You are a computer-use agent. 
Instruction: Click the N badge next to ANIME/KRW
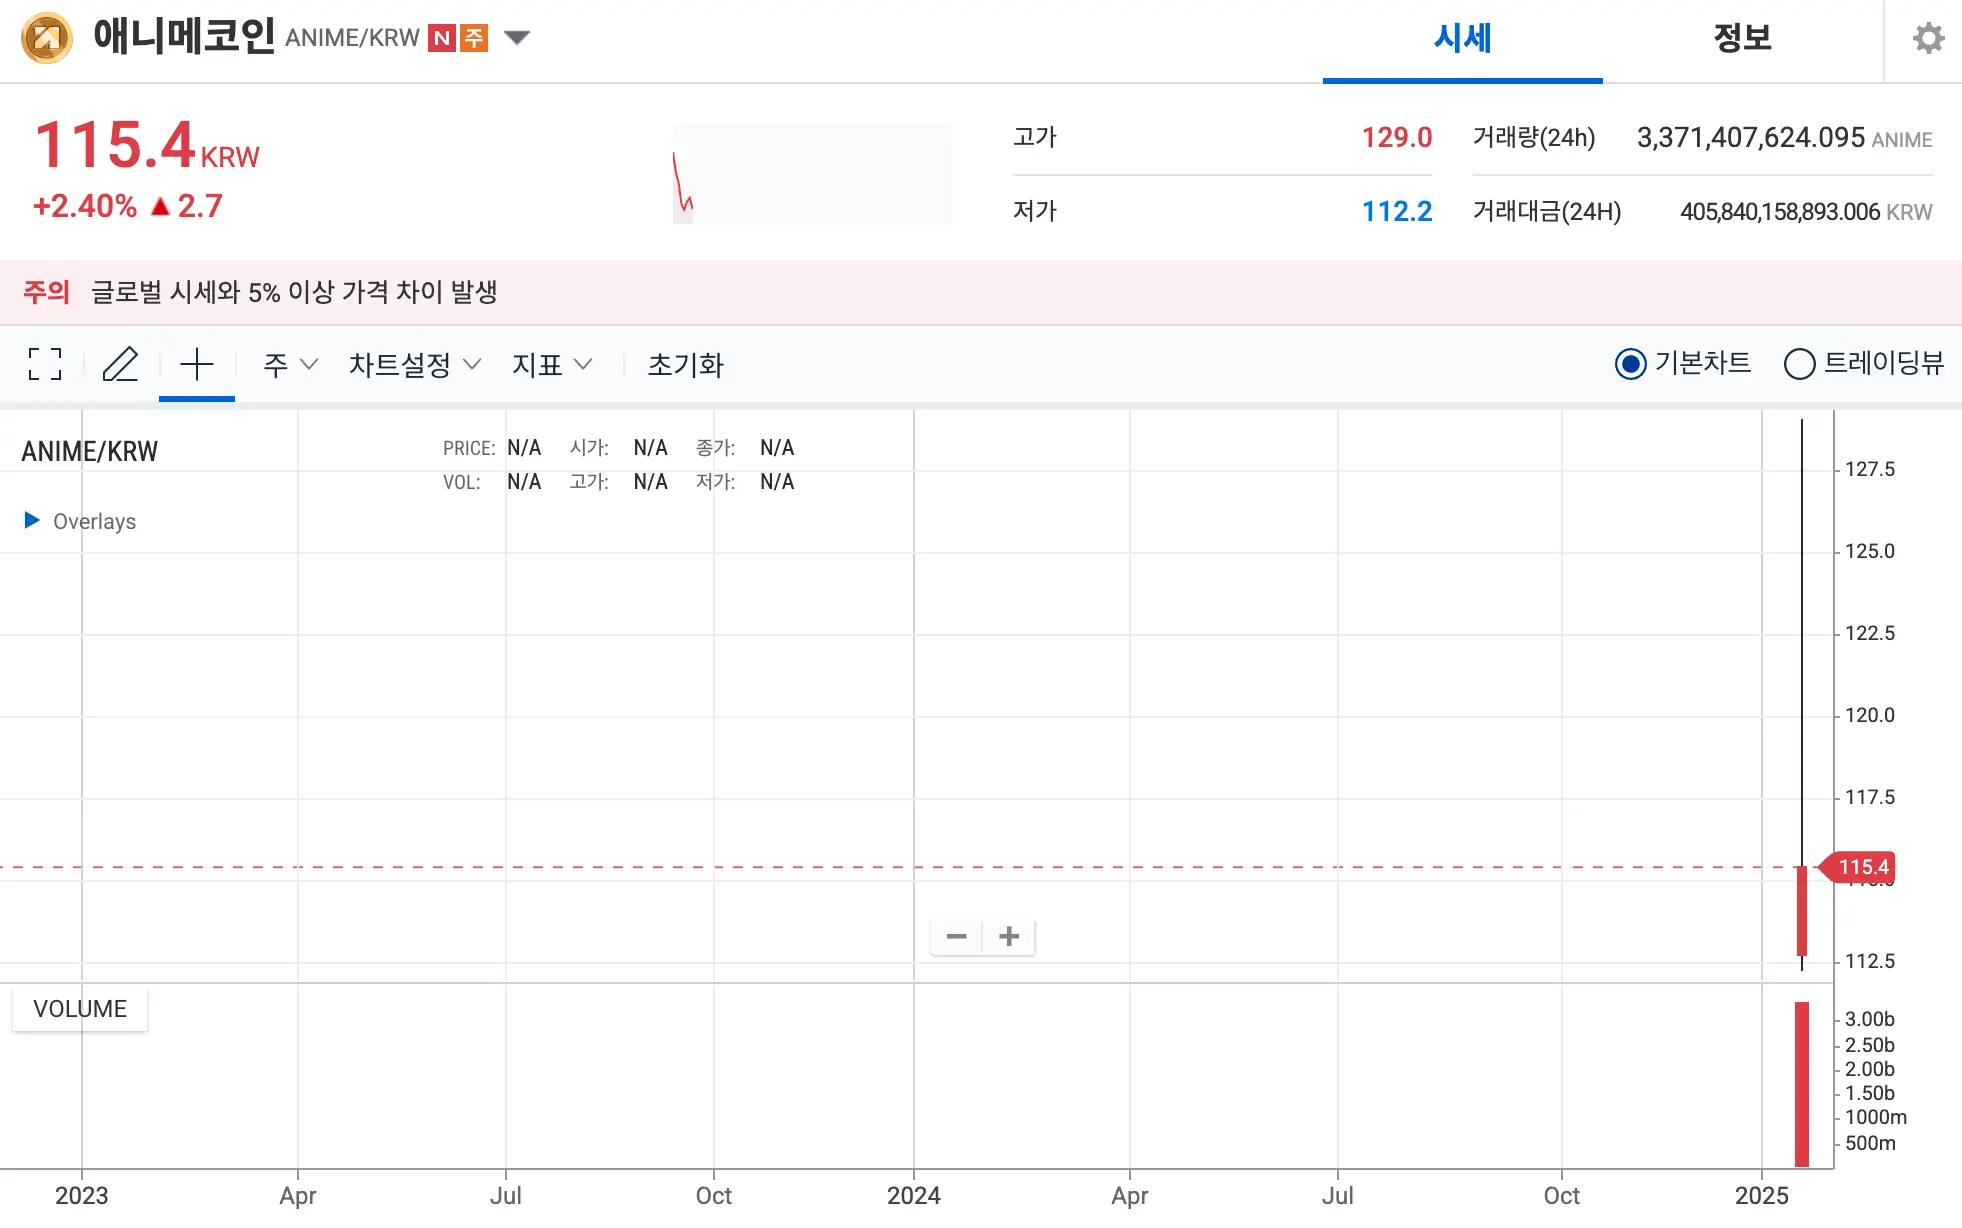[442, 37]
